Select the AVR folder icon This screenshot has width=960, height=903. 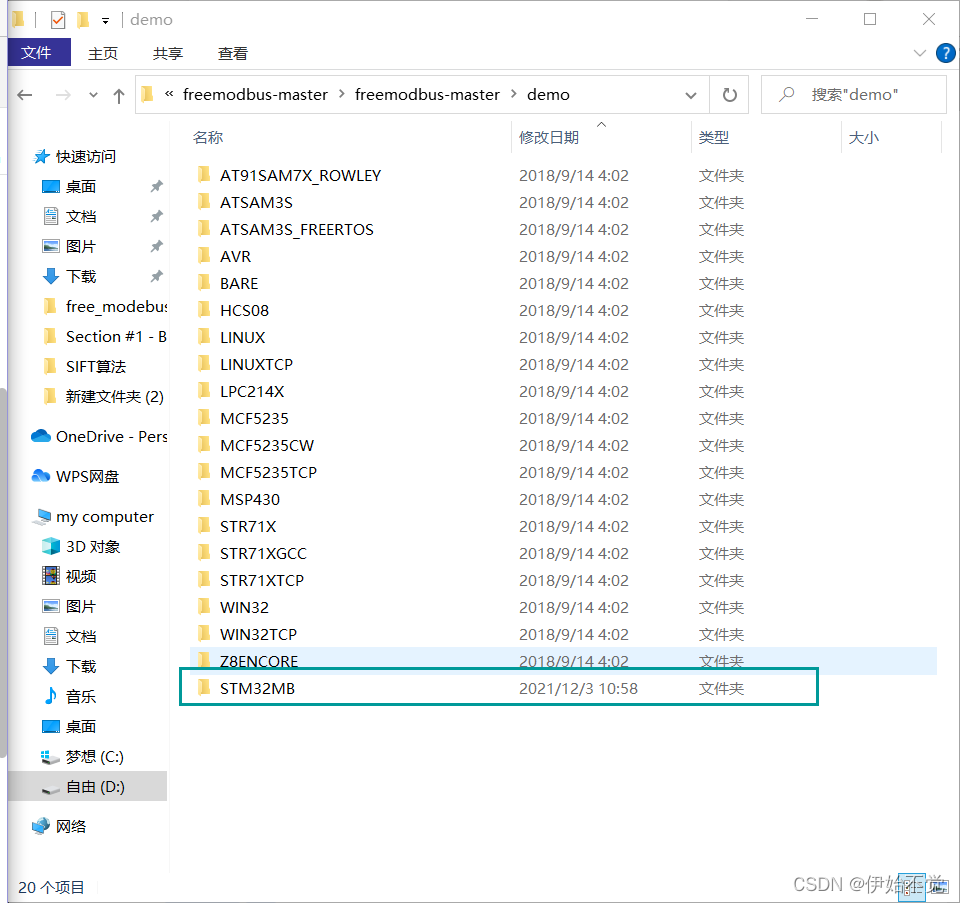click(204, 256)
